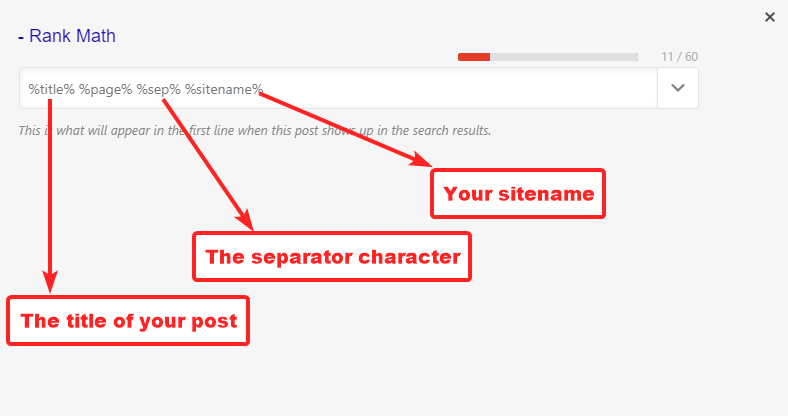Select "The title of your post" annotation box
This screenshot has height=416, width=788.
coord(128,321)
